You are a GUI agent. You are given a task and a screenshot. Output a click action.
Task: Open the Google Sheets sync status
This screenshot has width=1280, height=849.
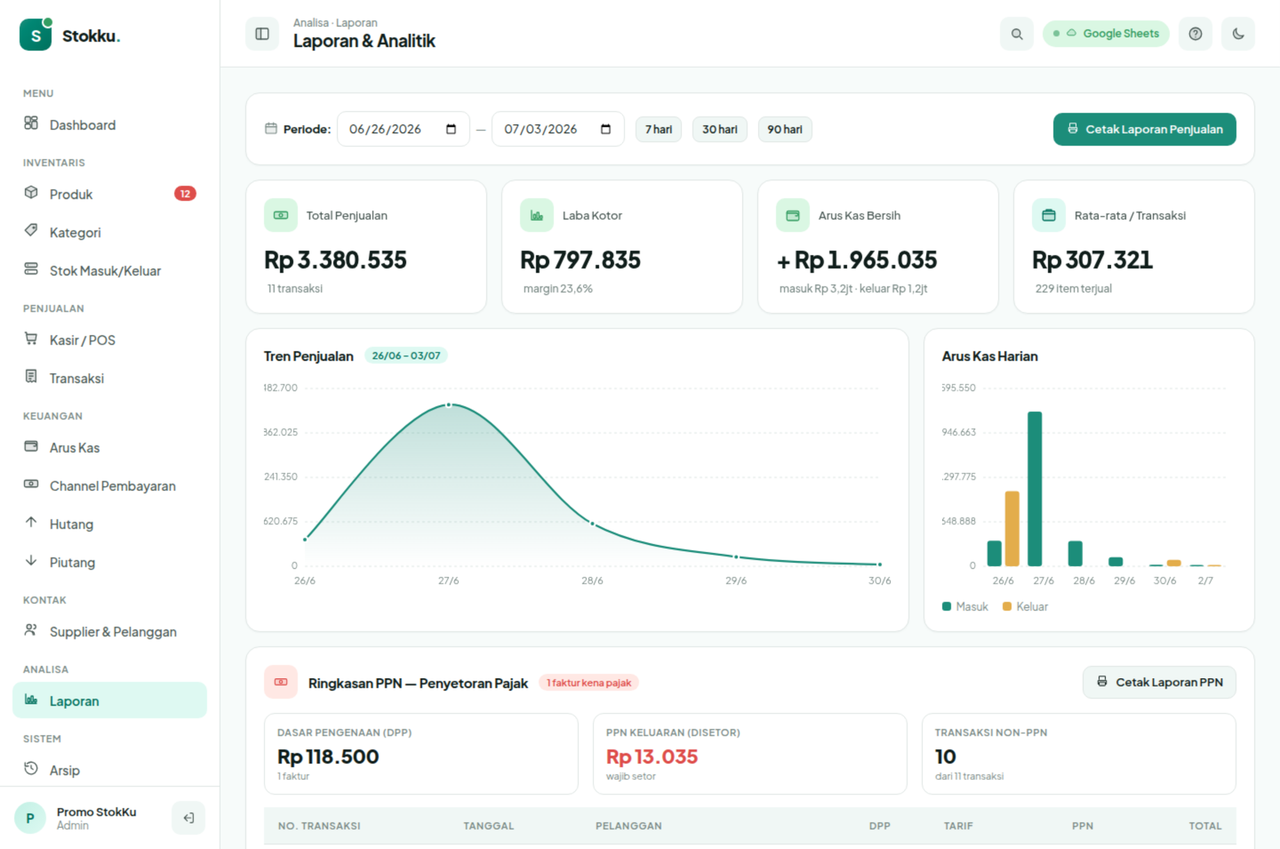click(1106, 34)
